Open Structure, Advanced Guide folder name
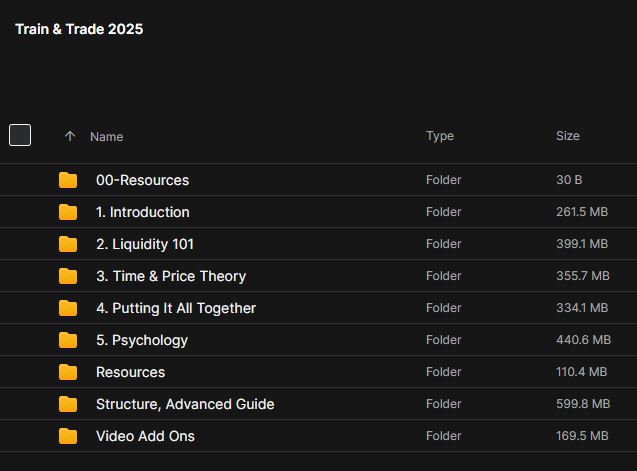This screenshot has height=471, width=637. tap(185, 404)
